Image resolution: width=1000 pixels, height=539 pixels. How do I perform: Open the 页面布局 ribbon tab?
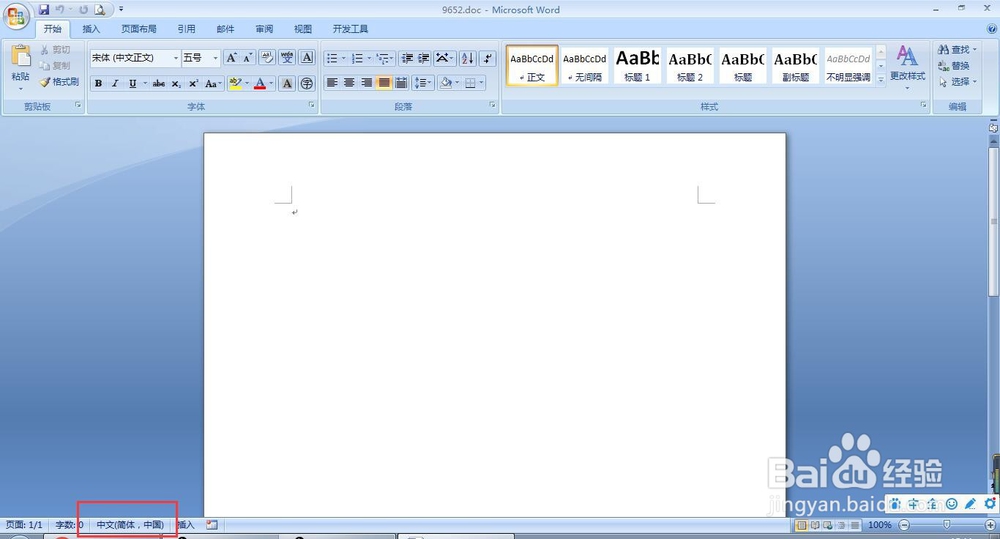point(139,29)
